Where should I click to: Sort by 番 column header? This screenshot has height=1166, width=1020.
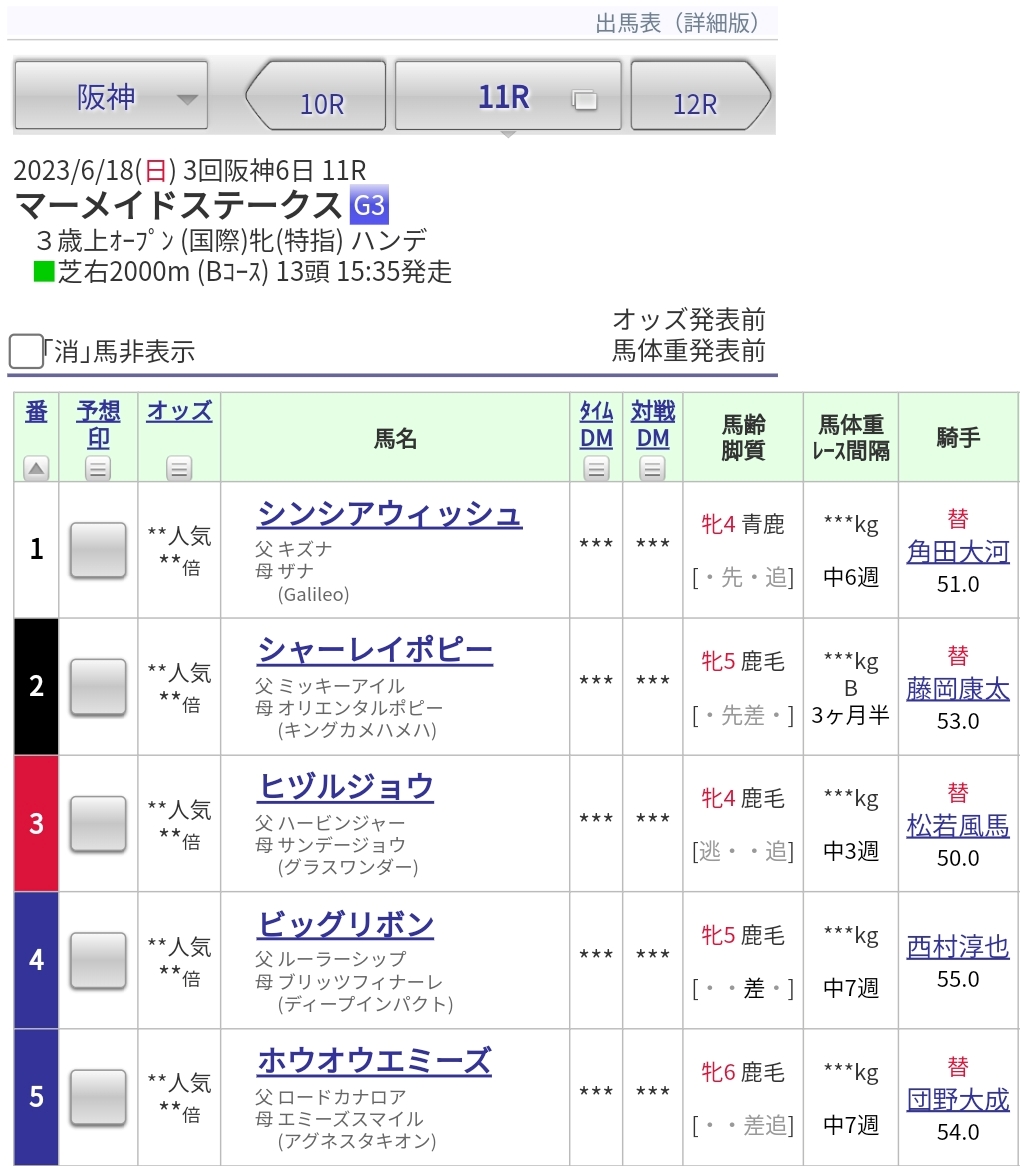36,411
